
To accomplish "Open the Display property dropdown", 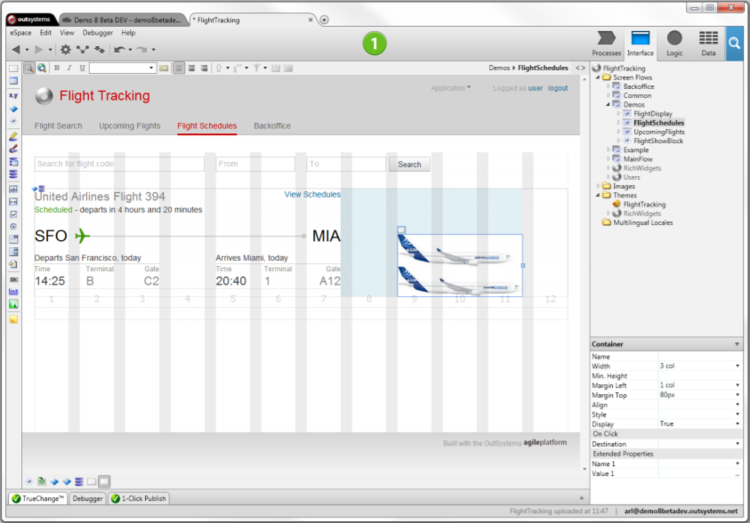I will click(737, 424).
